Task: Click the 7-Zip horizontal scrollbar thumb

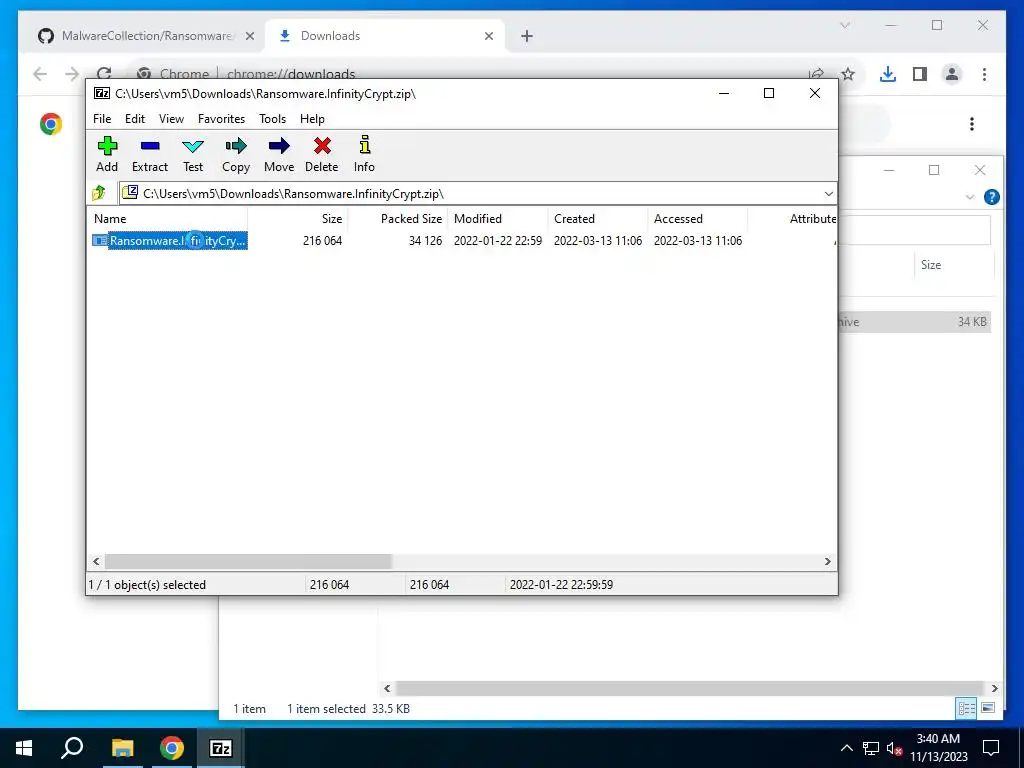Action: tap(248, 561)
